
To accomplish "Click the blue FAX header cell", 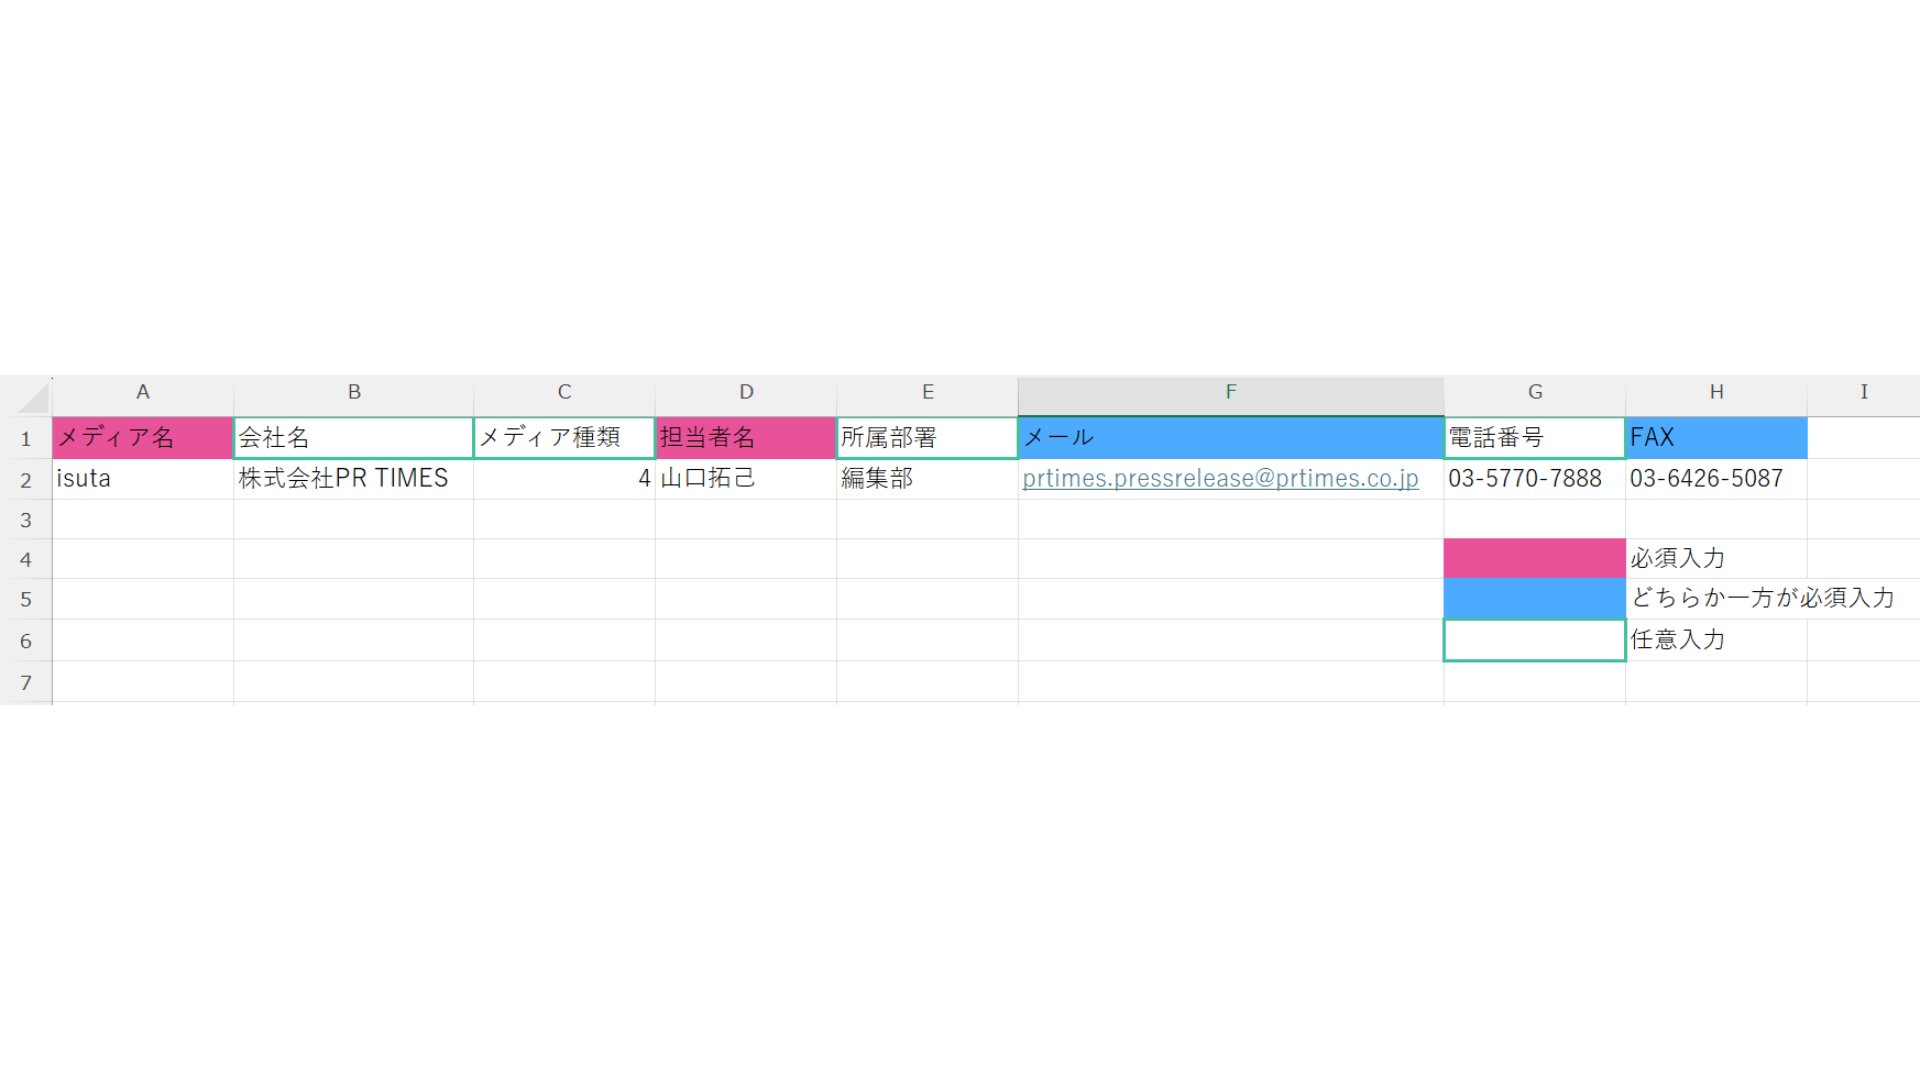I will point(1716,438).
